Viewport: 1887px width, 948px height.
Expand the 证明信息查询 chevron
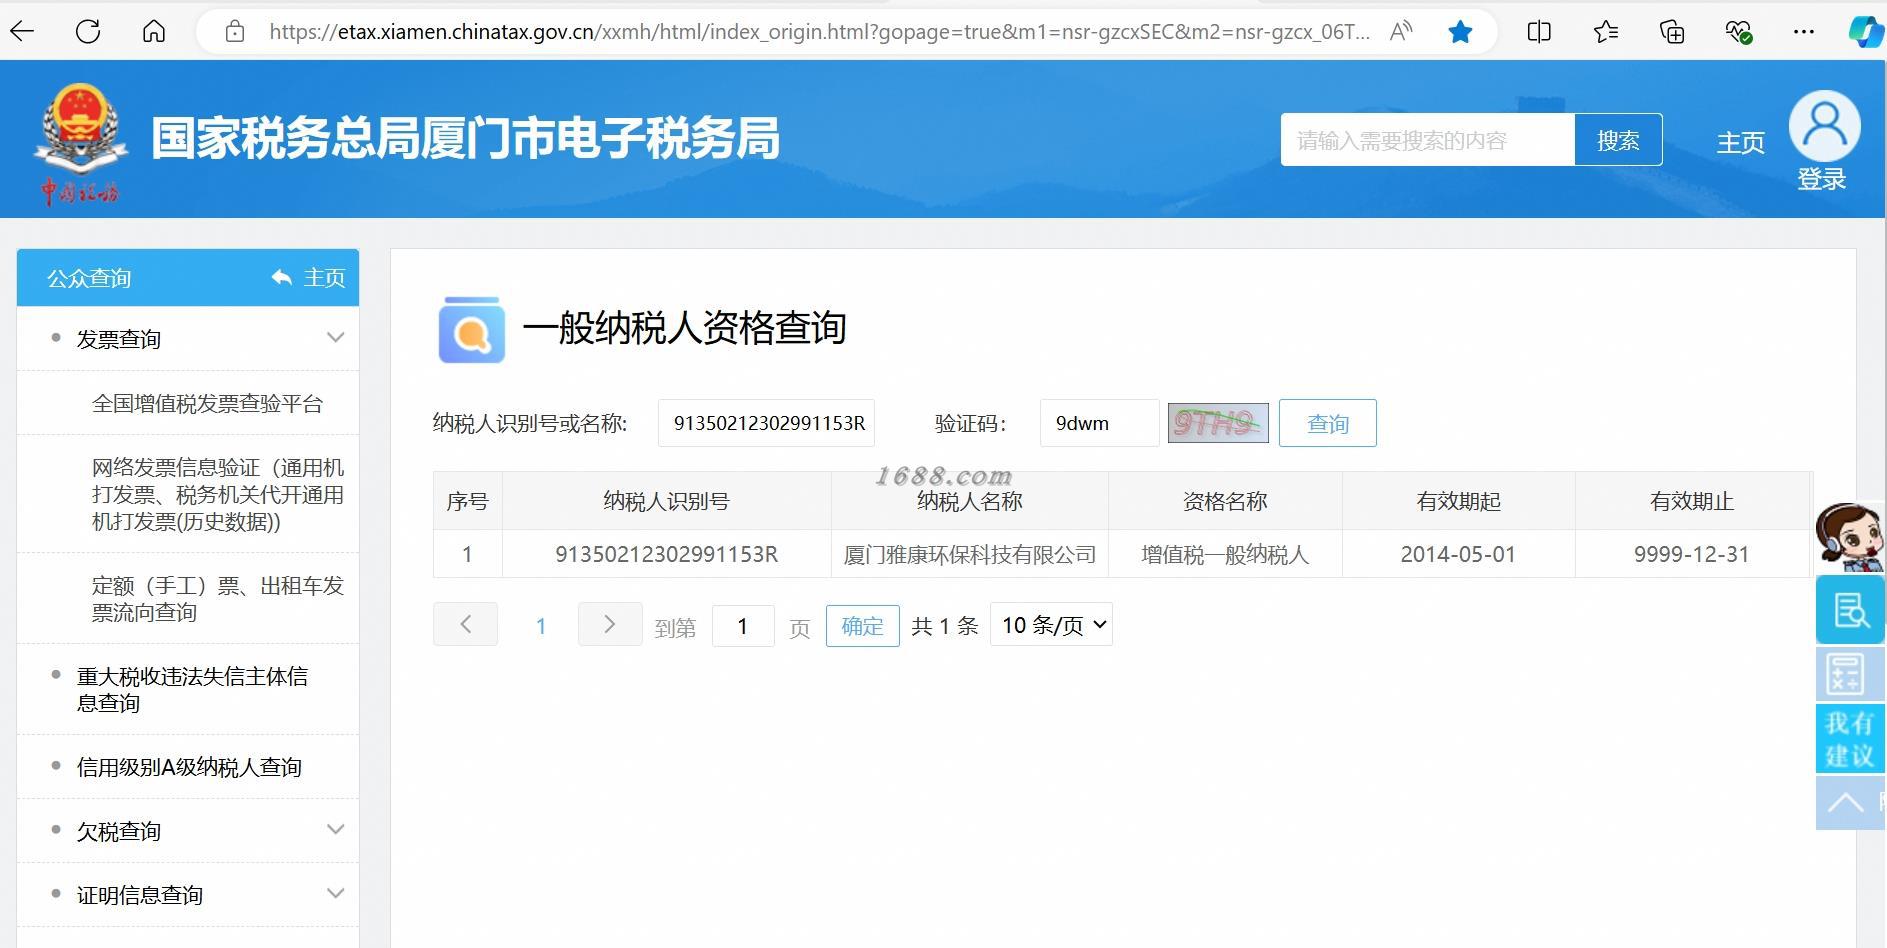335,894
